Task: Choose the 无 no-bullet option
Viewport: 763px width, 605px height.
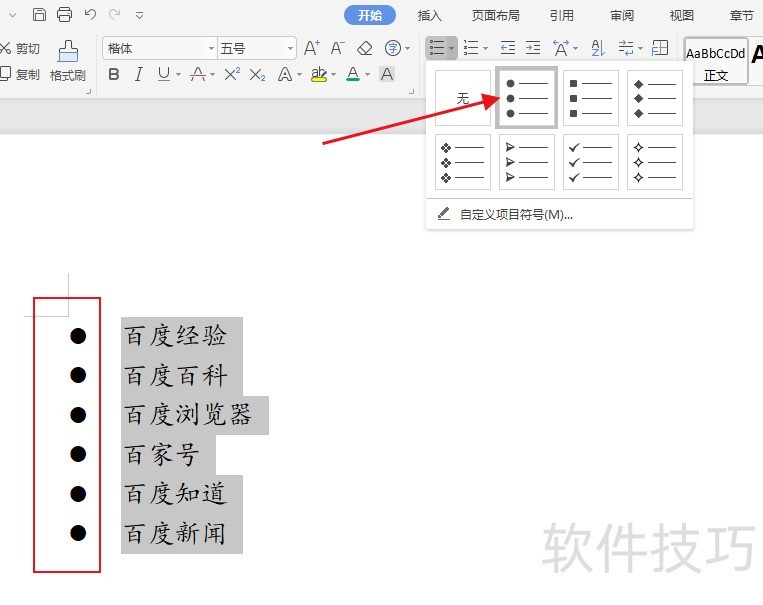Action: click(463, 98)
